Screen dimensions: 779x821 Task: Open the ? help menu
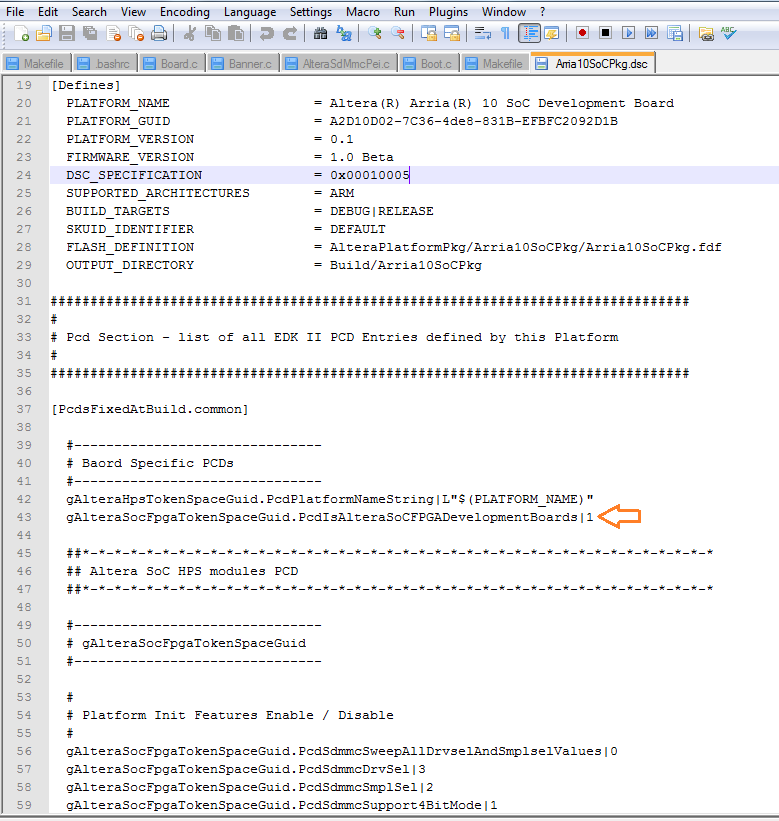tap(543, 12)
